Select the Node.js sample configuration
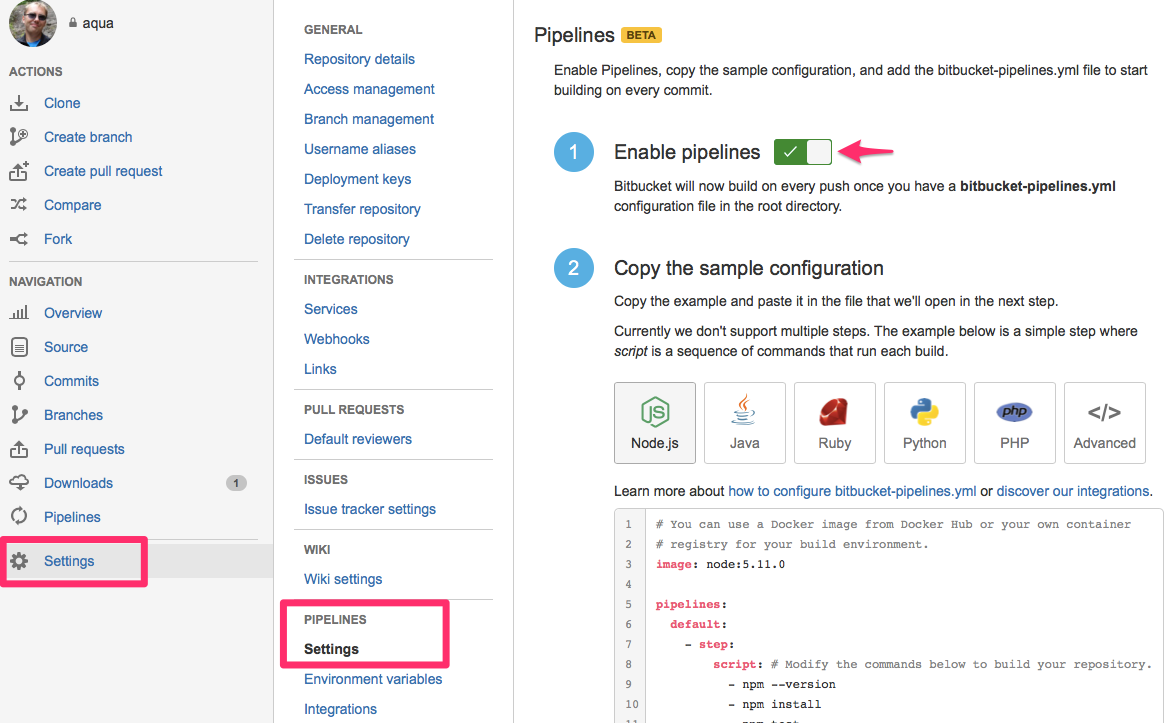The width and height of the screenshot is (1164, 723). coord(655,423)
